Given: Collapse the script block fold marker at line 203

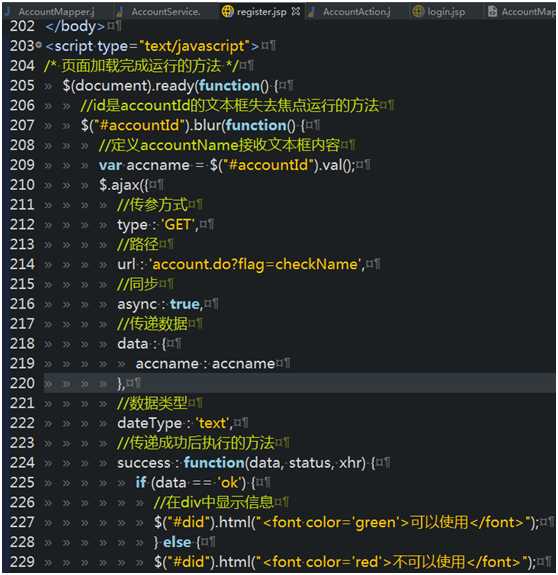Looking at the screenshot, I should coord(39,45).
